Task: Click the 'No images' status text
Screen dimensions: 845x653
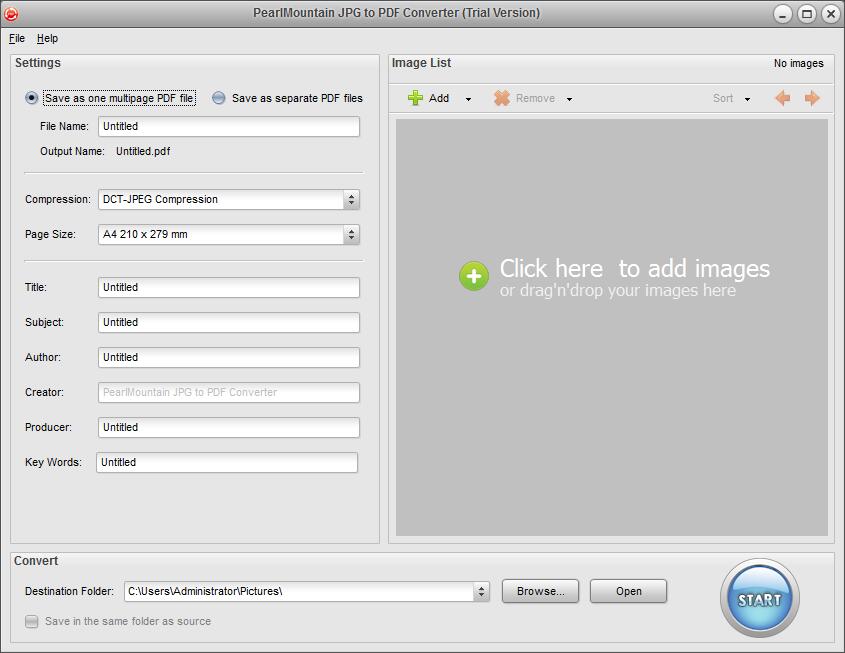Action: point(799,64)
